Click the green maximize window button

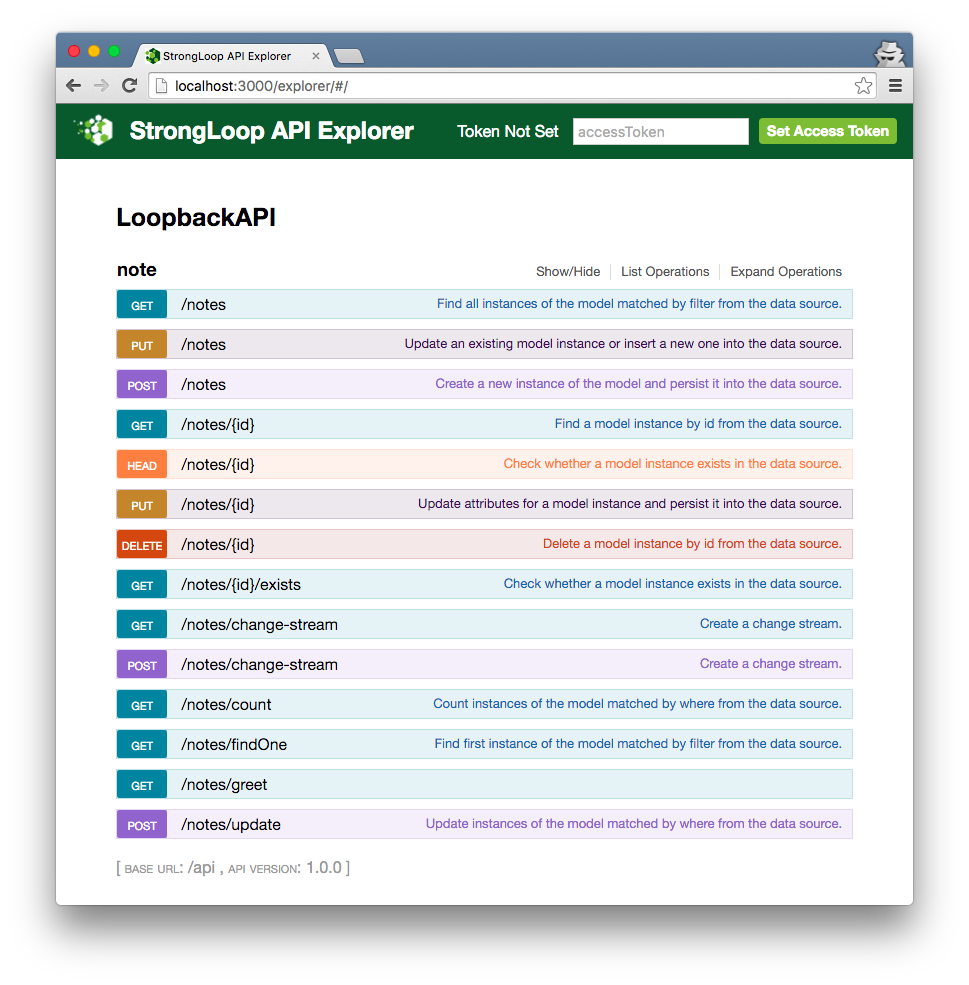(114, 51)
